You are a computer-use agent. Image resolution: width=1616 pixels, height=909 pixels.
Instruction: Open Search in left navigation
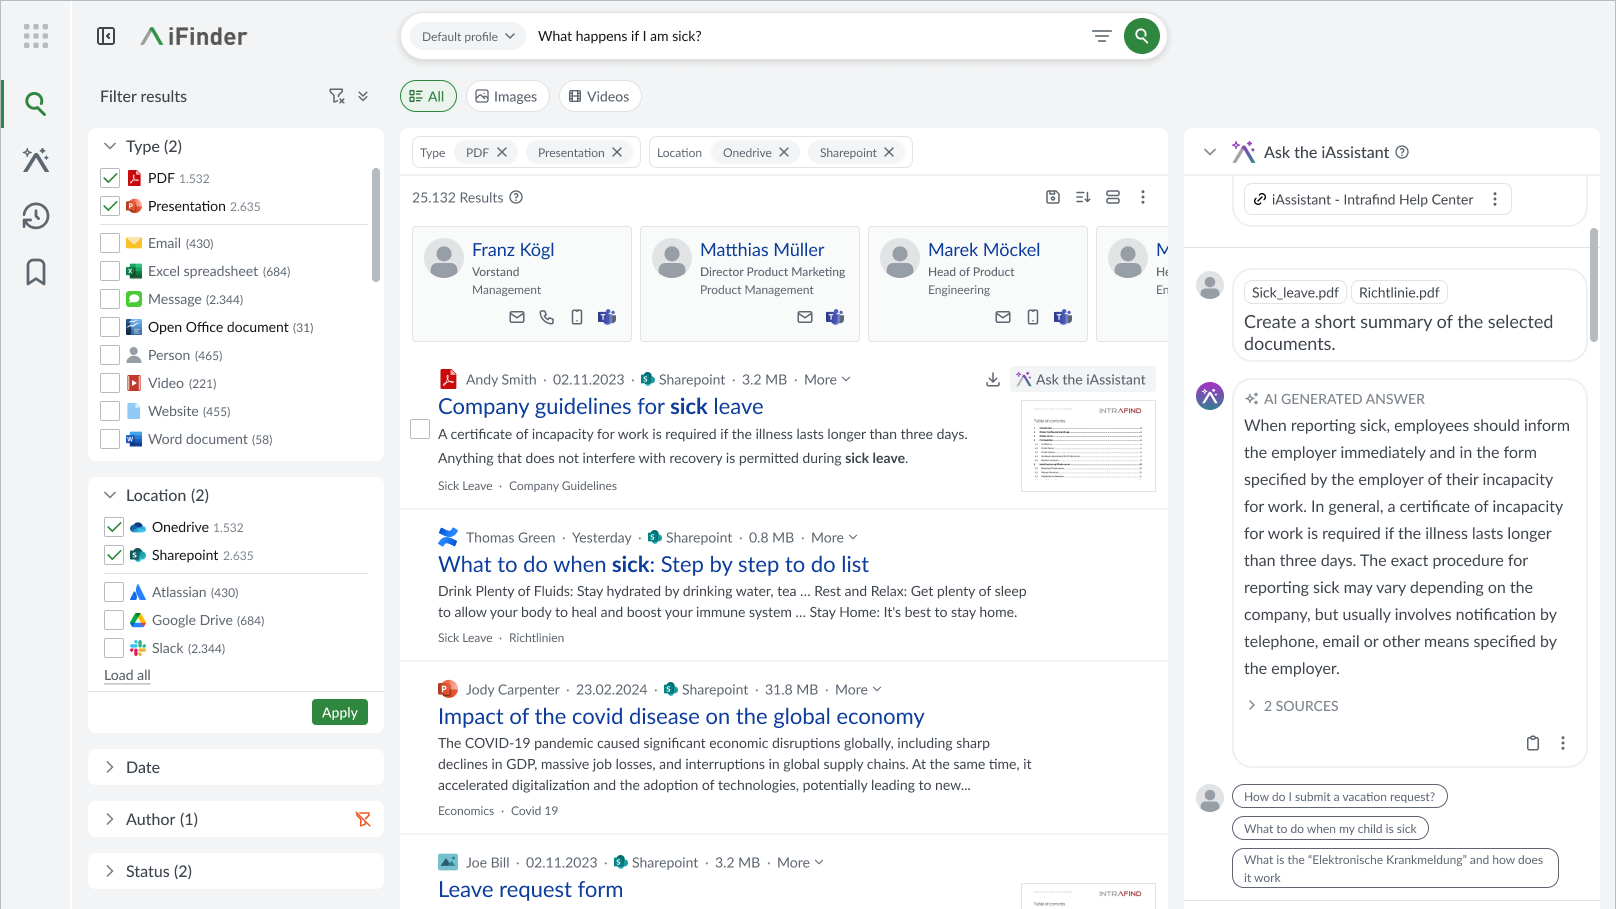click(x=36, y=103)
